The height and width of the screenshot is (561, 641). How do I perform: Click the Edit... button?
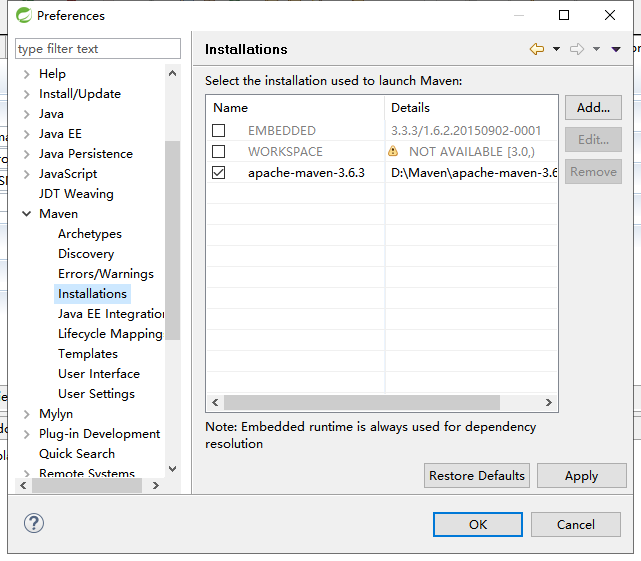point(593,139)
